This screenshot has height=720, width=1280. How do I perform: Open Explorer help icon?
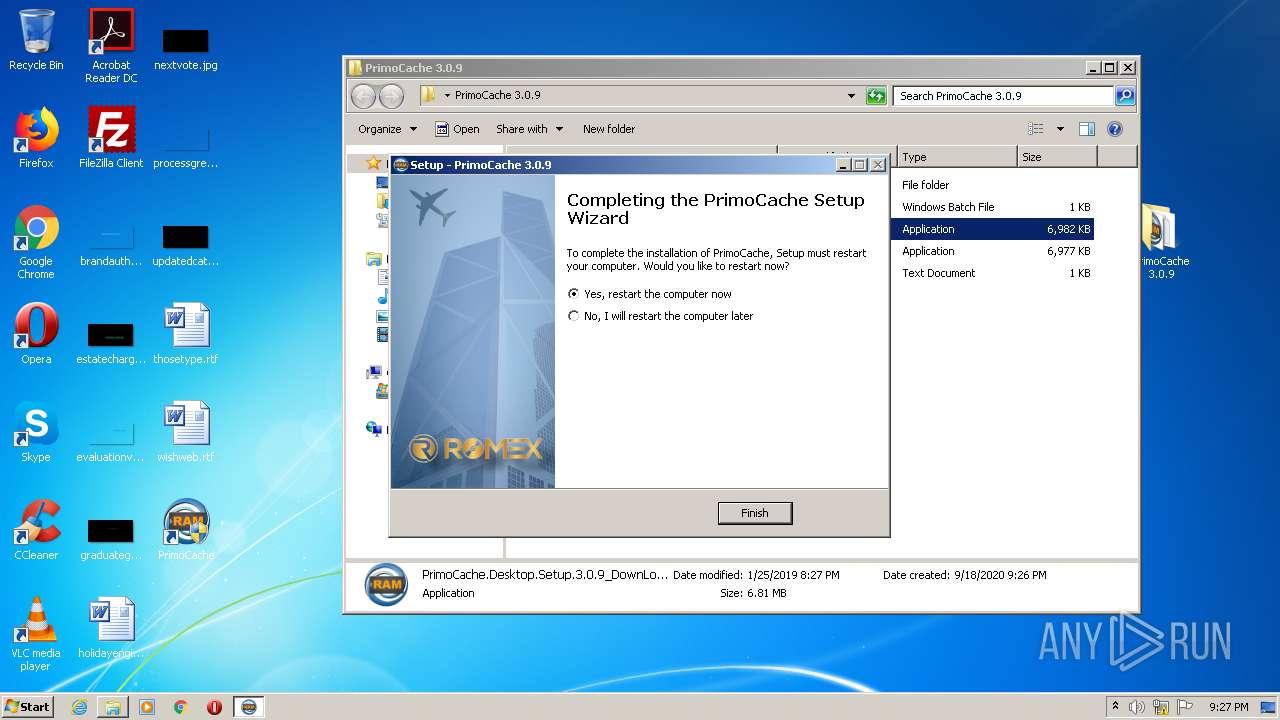pos(1115,129)
